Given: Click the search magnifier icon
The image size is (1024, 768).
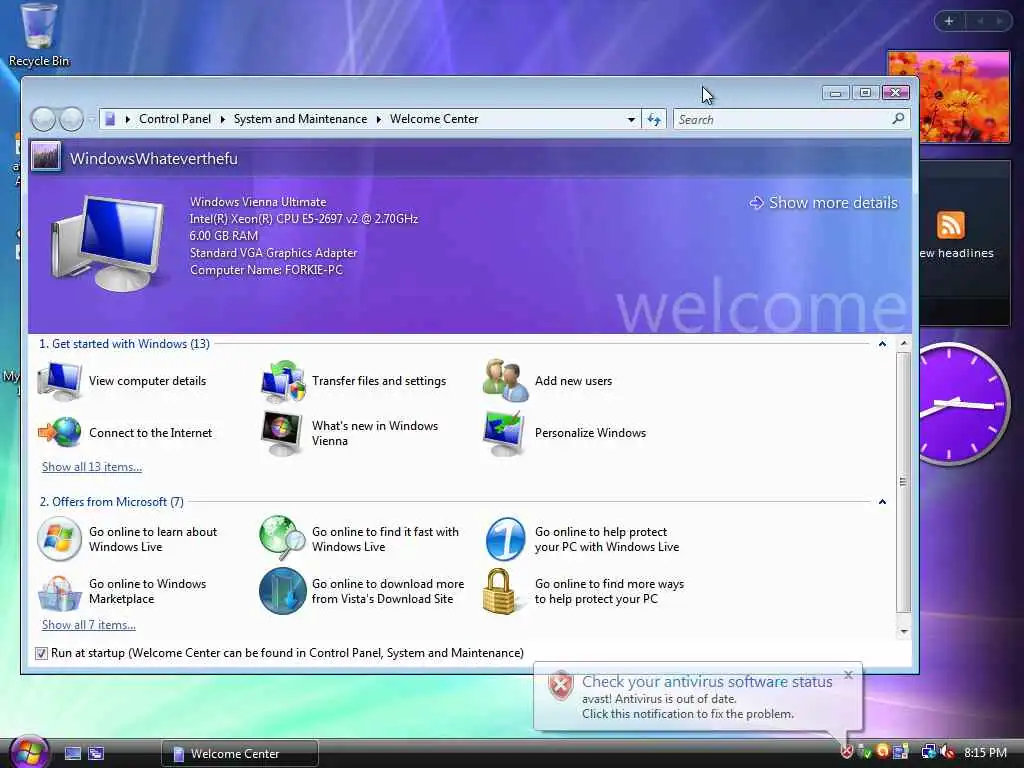Looking at the screenshot, I should (899, 118).
